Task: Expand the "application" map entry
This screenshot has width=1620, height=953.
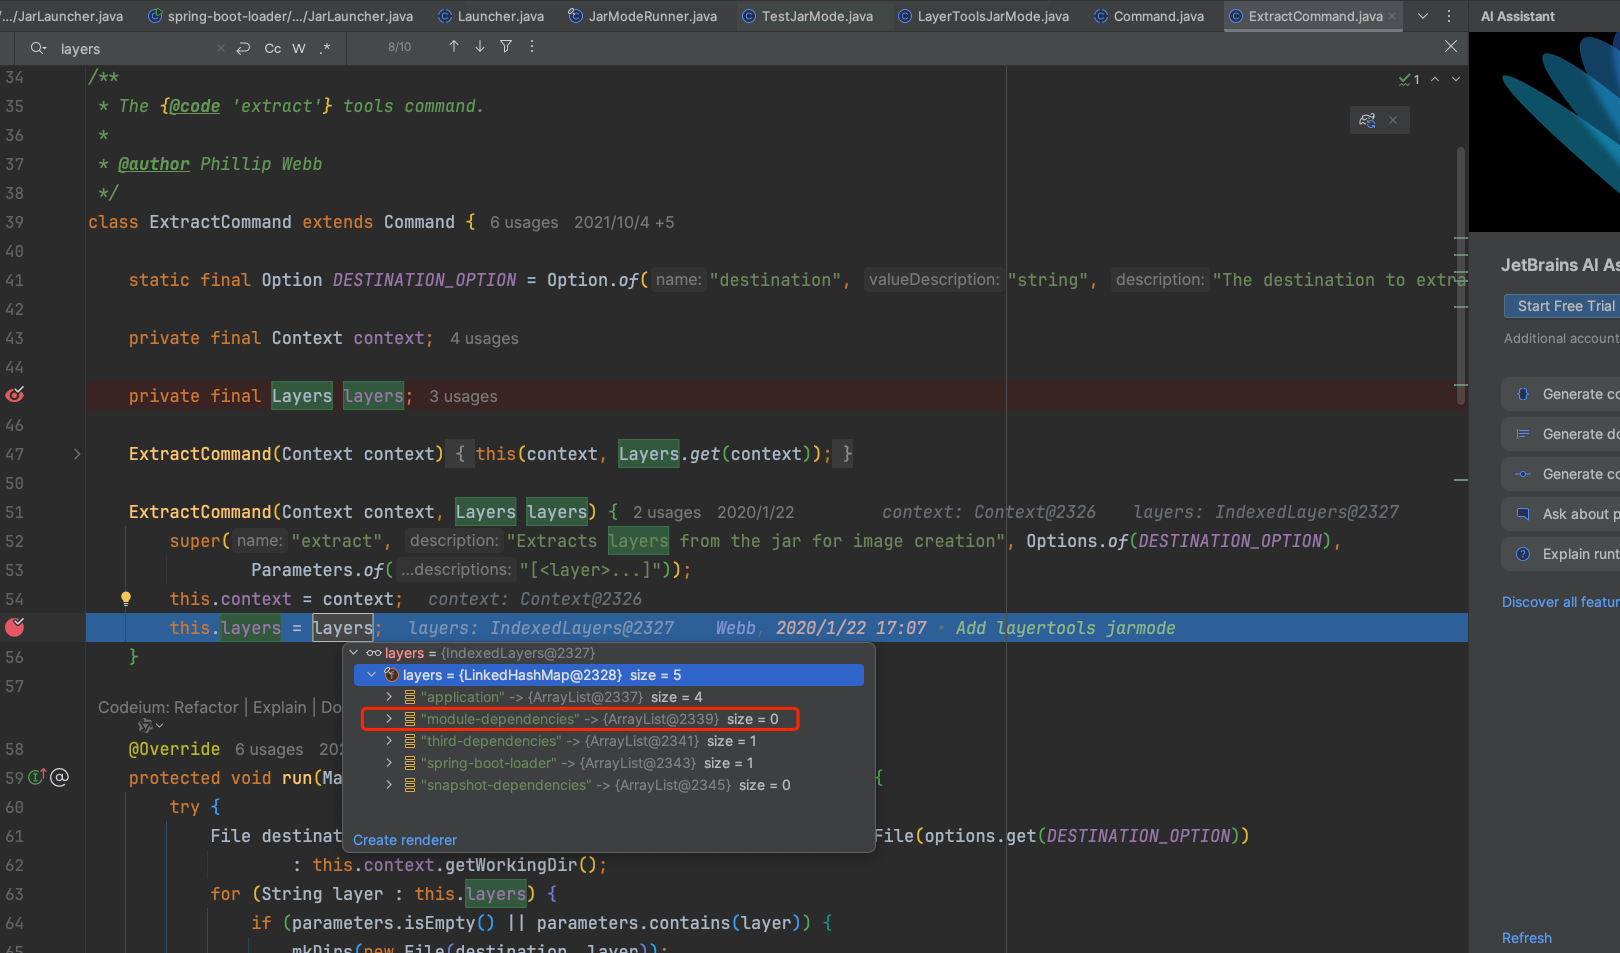Action: (x=389, y=697)
